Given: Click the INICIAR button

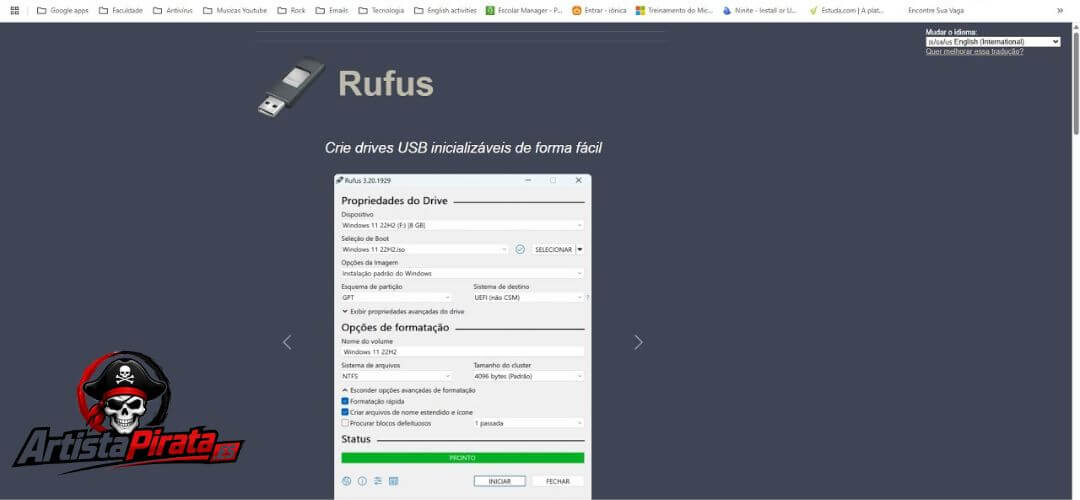Looking at the screenshot, I should click(499, 481).
